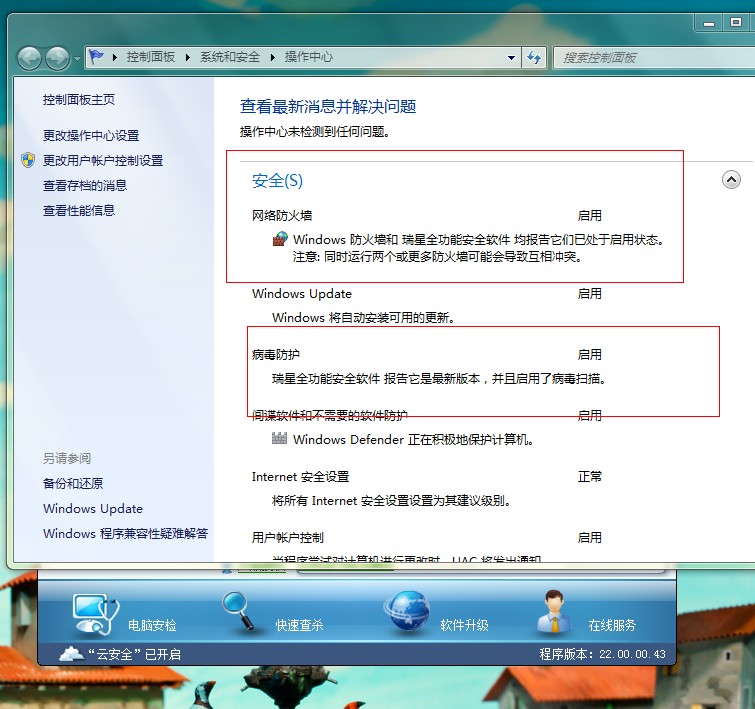Open 控制面板主页 link in sidebar
The width and height of the screenshot is (755, 709).
[x=79, y=100]
